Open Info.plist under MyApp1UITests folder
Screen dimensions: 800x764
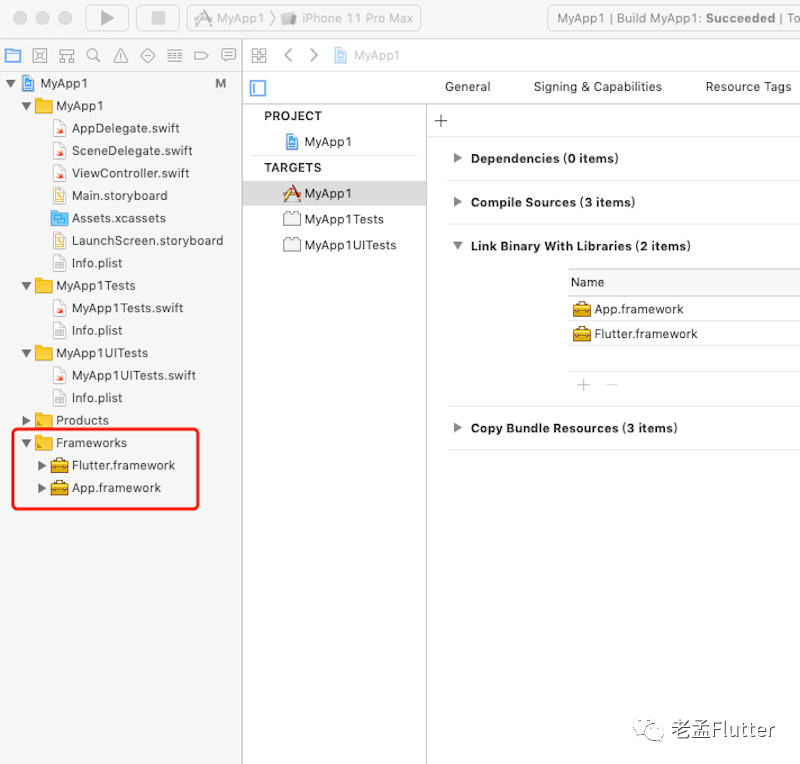pos(88,398)
